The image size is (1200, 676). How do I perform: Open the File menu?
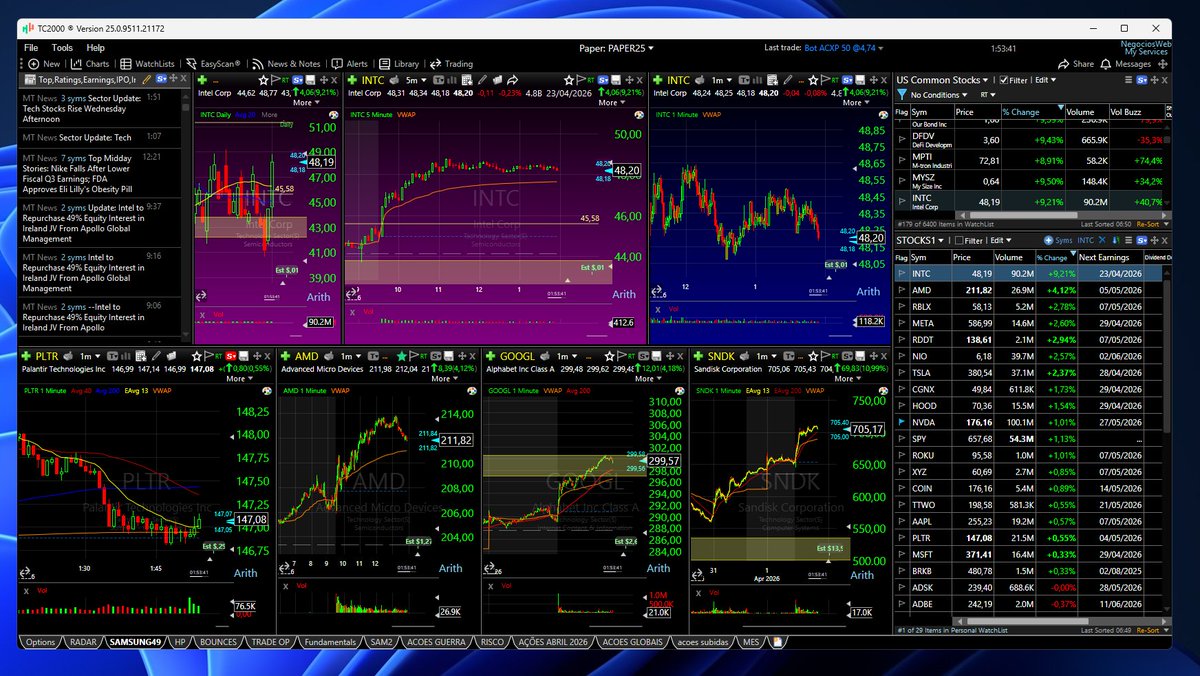(x=31, y=47)
